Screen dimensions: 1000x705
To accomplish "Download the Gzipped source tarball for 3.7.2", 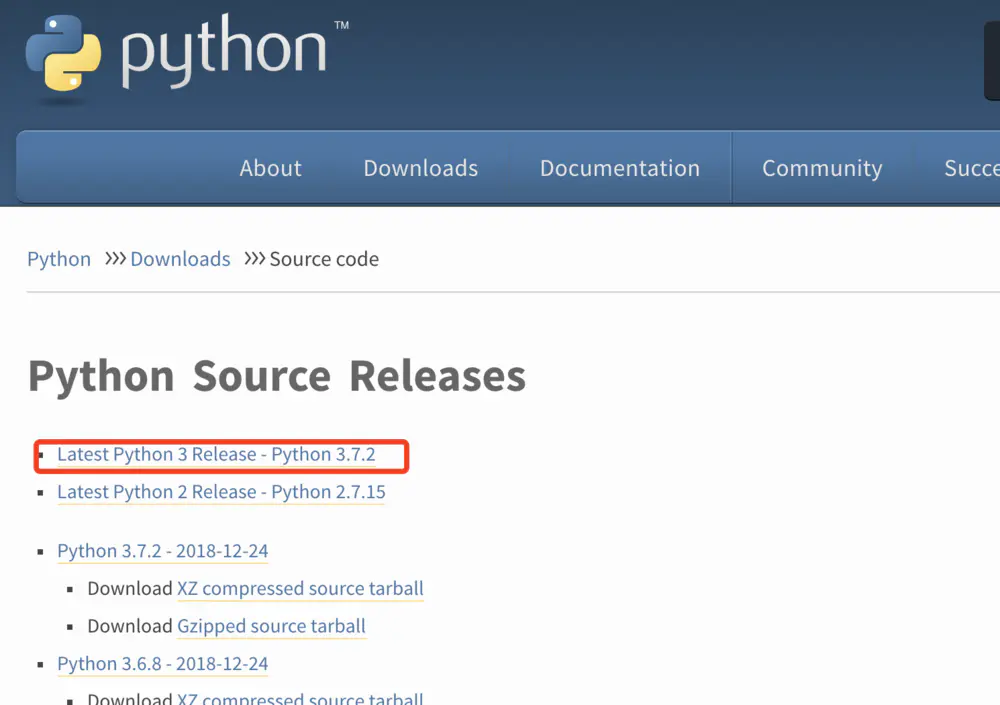I will click(x=271, y=626).
